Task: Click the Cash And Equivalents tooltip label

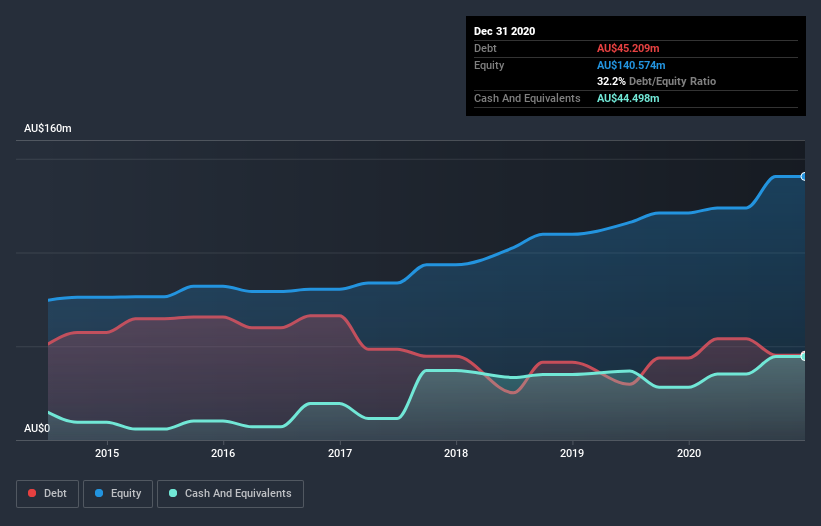Action: click(527, 98)
